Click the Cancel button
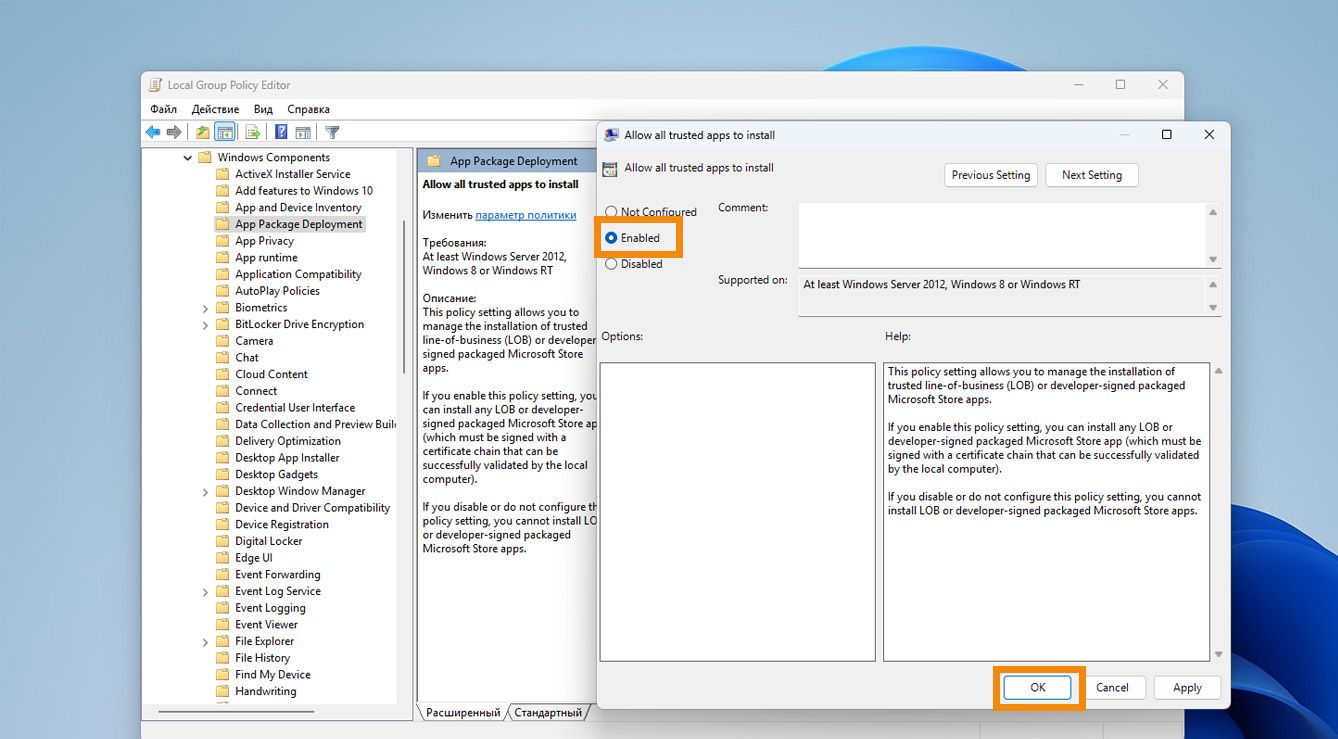1338x739 pixels. click(1112, 687)
